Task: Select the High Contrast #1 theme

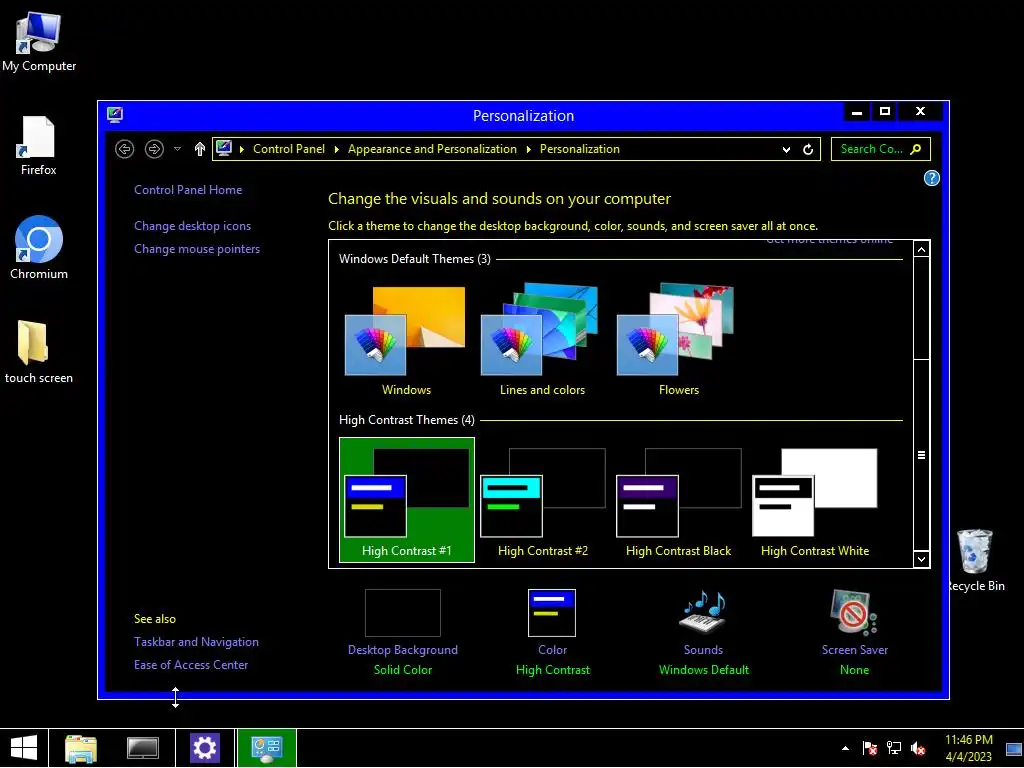Action: (x=406, y=500)
